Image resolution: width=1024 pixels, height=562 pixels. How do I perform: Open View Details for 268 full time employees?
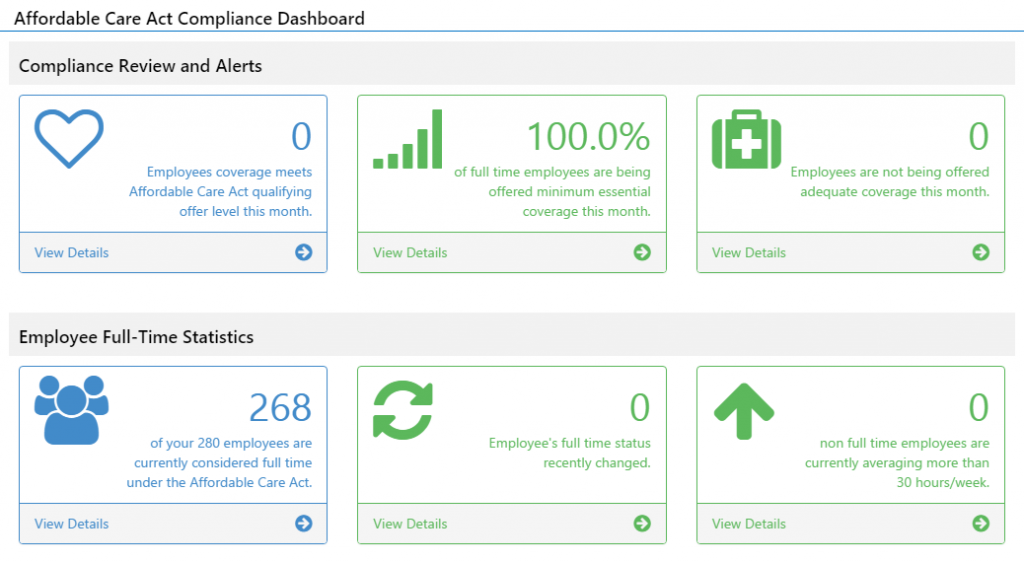[72, 523]
